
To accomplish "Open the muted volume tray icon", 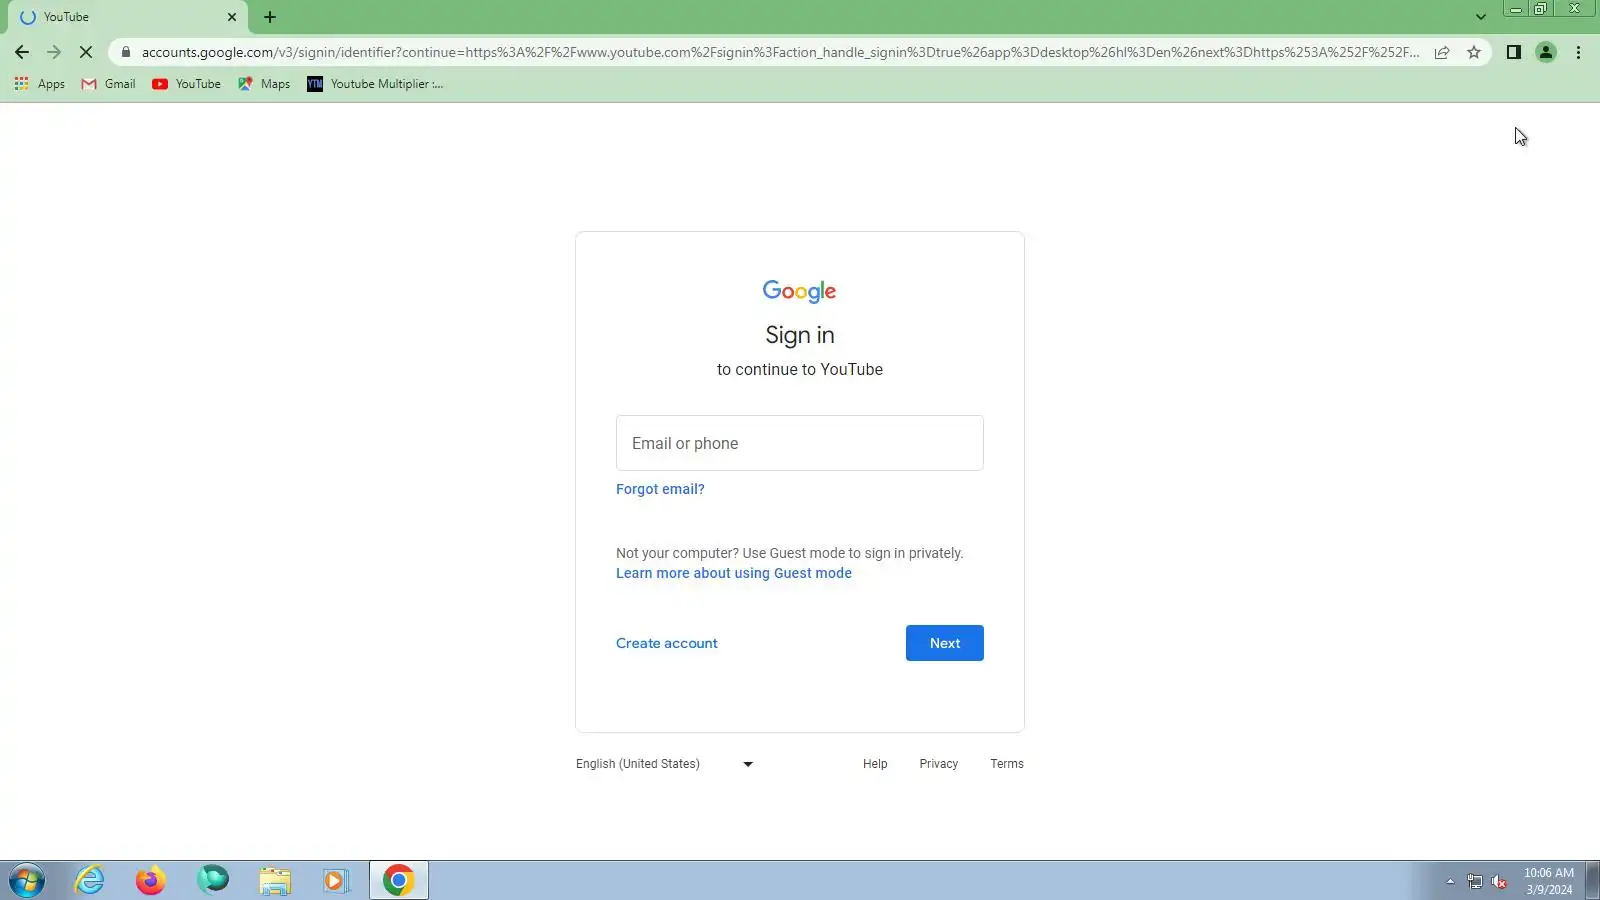I will [1499, 881].
